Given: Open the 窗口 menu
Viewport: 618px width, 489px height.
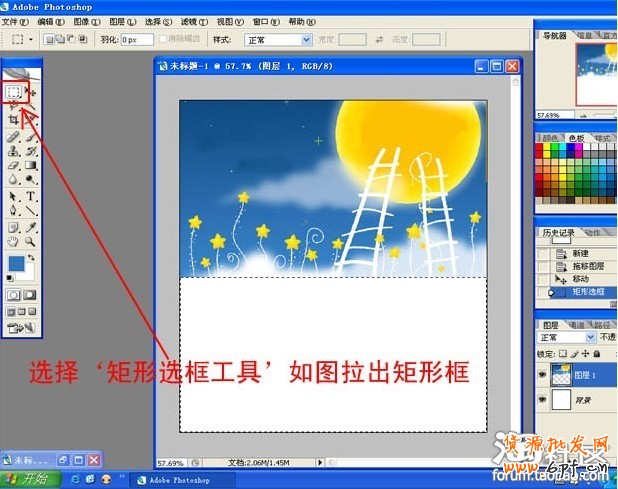Looking at the screenshot, I should click(266, 22).
